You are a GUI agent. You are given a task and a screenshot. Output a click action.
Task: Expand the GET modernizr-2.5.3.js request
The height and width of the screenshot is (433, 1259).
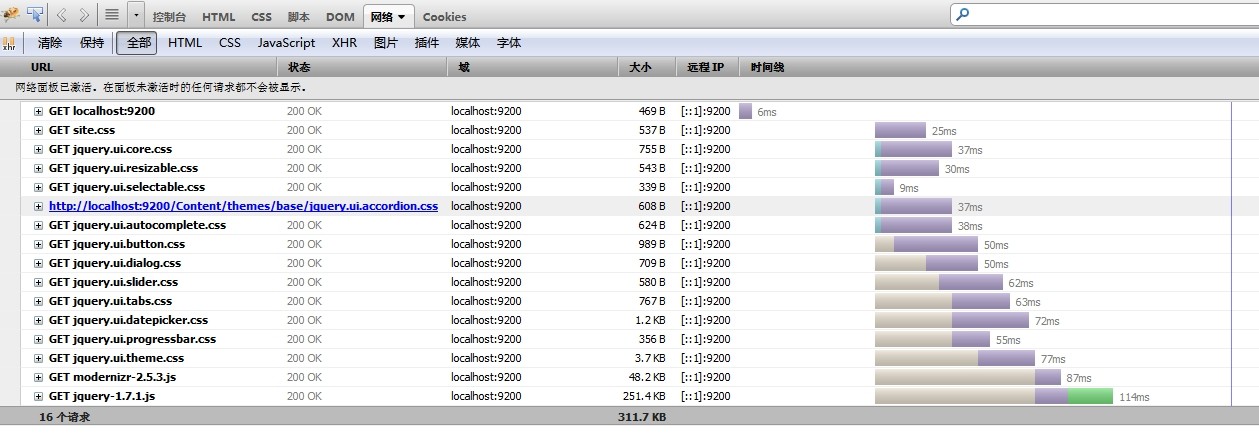pos(39,378)
